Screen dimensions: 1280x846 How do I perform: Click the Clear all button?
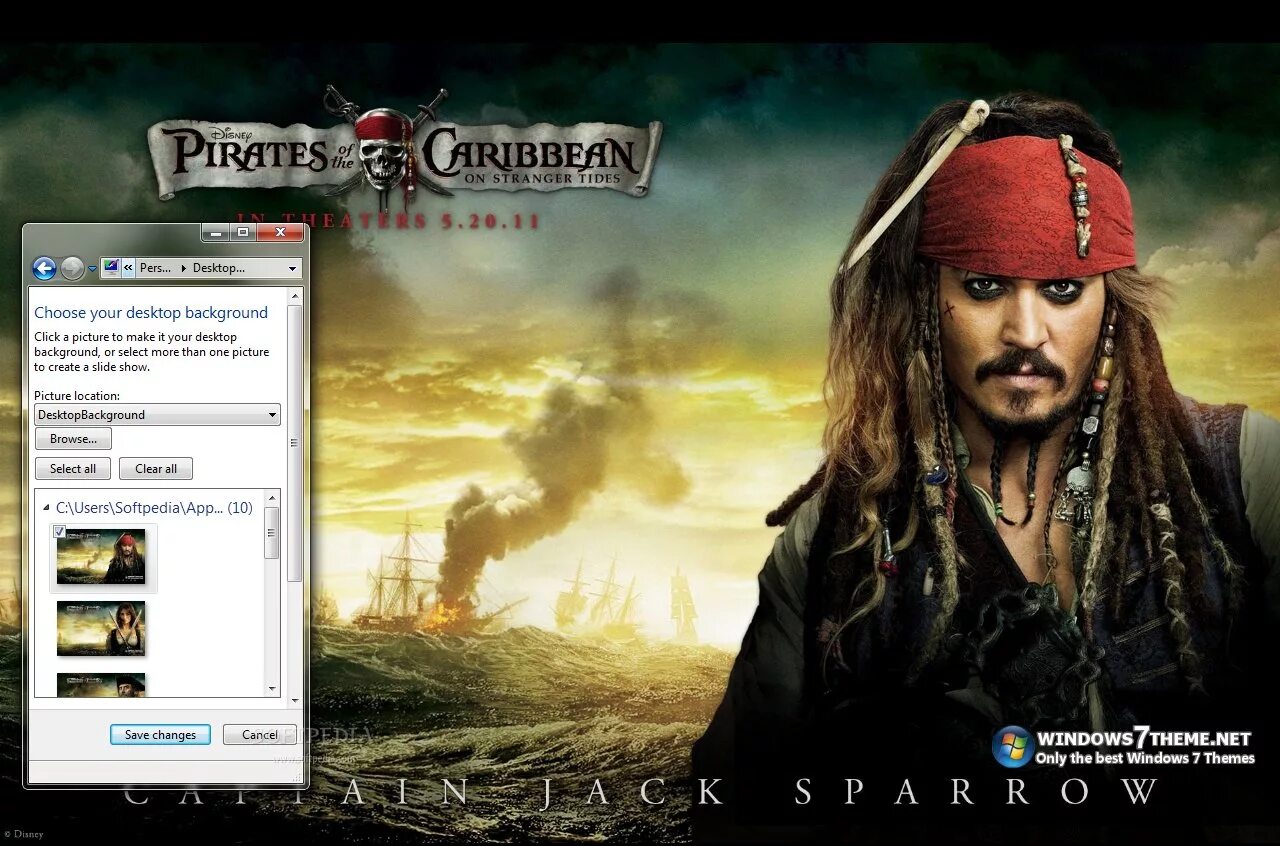point(156,469)
